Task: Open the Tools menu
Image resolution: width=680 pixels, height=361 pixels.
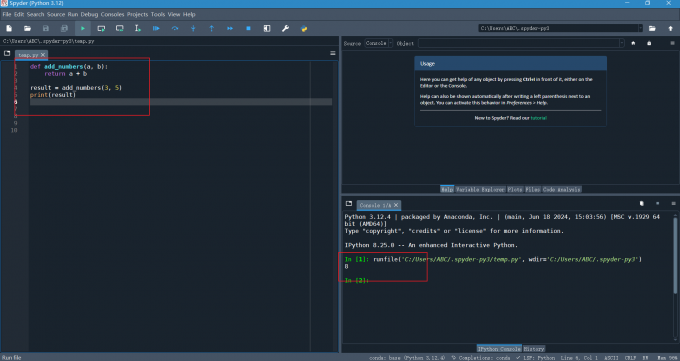Action: coord(158,14)
